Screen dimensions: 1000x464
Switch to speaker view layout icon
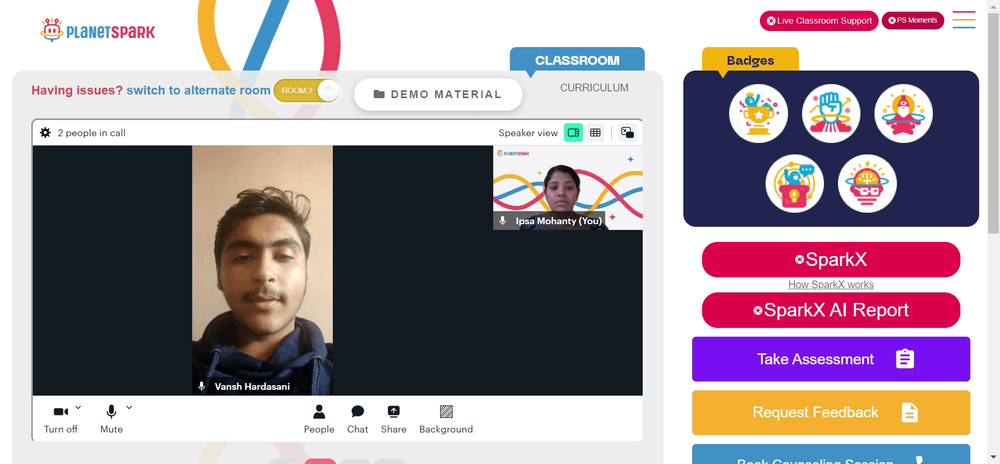pos(573,133)
